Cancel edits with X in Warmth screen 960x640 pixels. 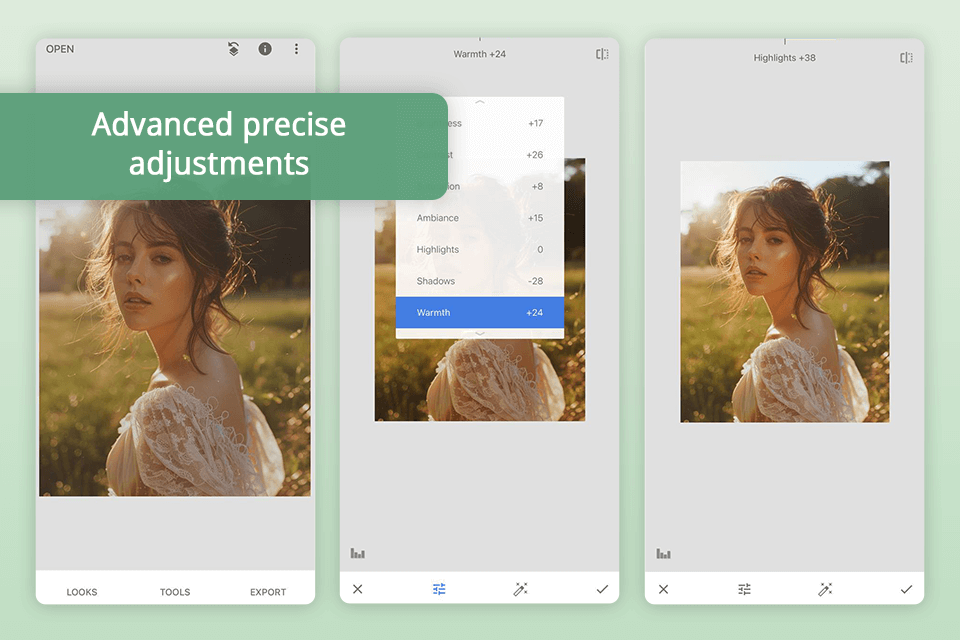point(358,589)
